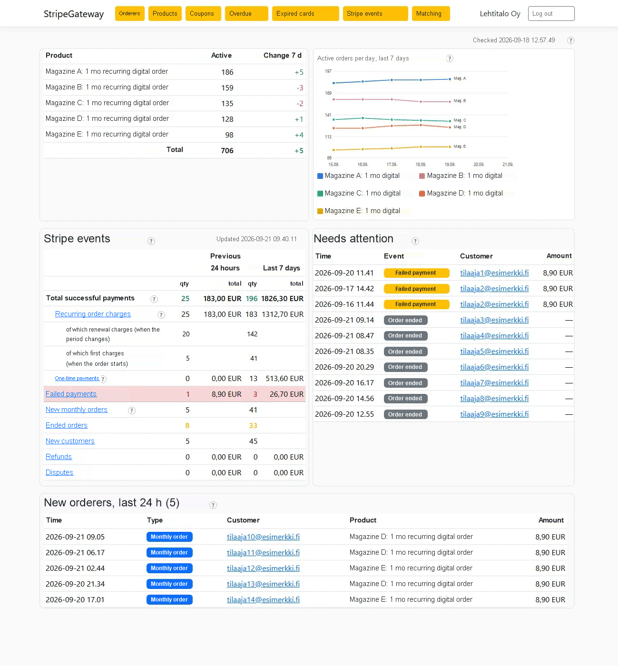Image resolution: width=618 pixels, height=666 pixels.
Task: Click Order ended badge dated 2026-09-21 09.14
Action: pyautogui.click(x=406, y=320)
